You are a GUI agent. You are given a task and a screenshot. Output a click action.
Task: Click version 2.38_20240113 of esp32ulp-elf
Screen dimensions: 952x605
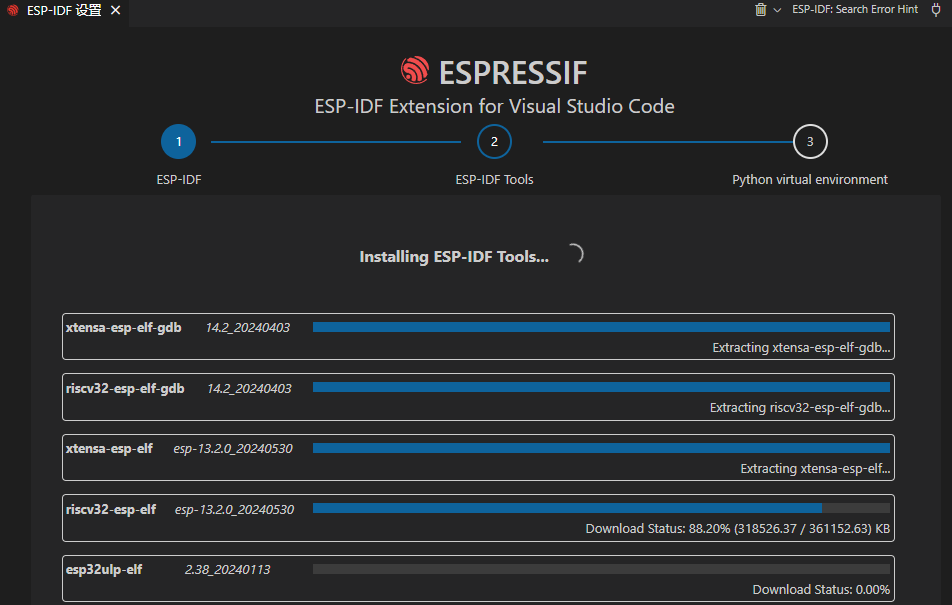(x=227, y=570)
